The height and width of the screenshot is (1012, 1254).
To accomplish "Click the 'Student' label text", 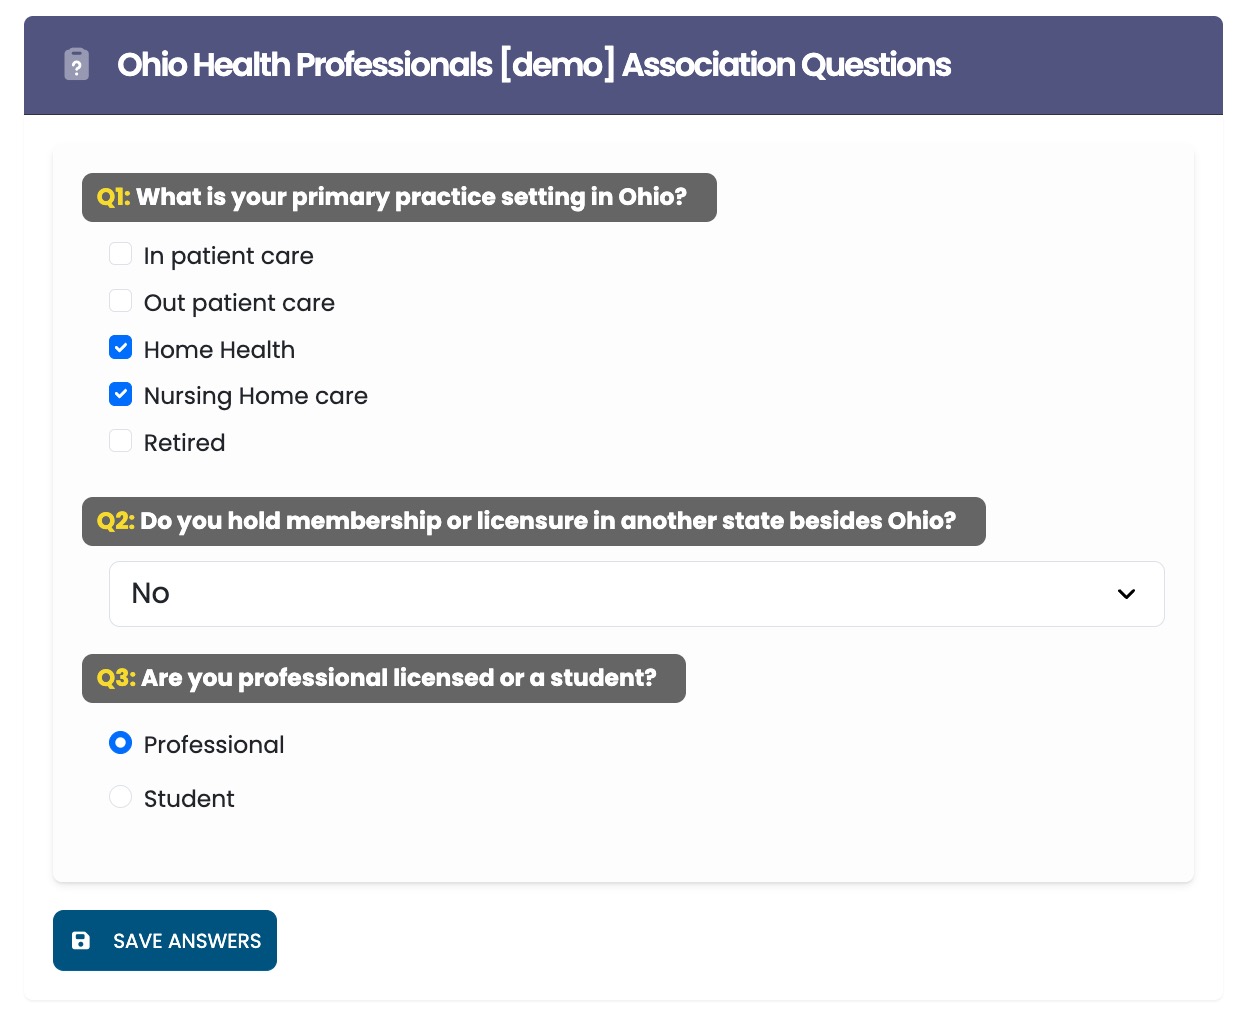I will [x=189, y=799].
